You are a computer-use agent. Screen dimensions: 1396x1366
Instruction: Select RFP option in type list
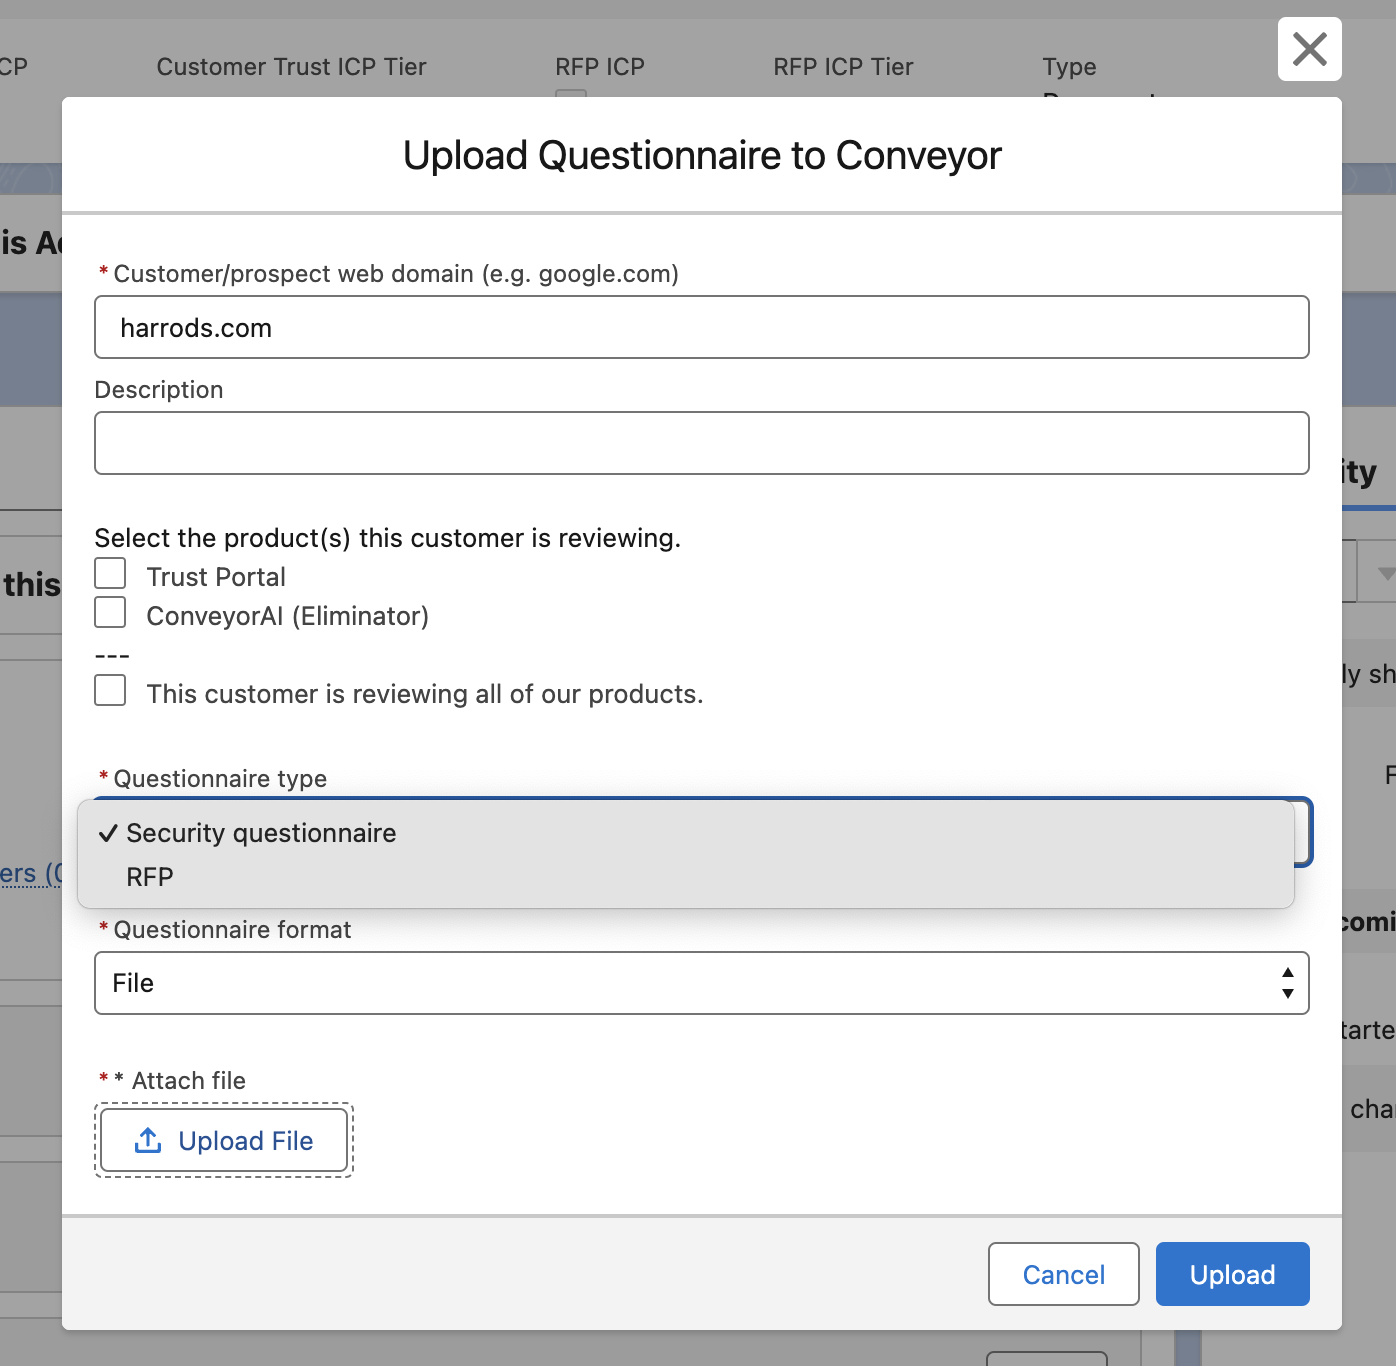click(x=686, y=877)
